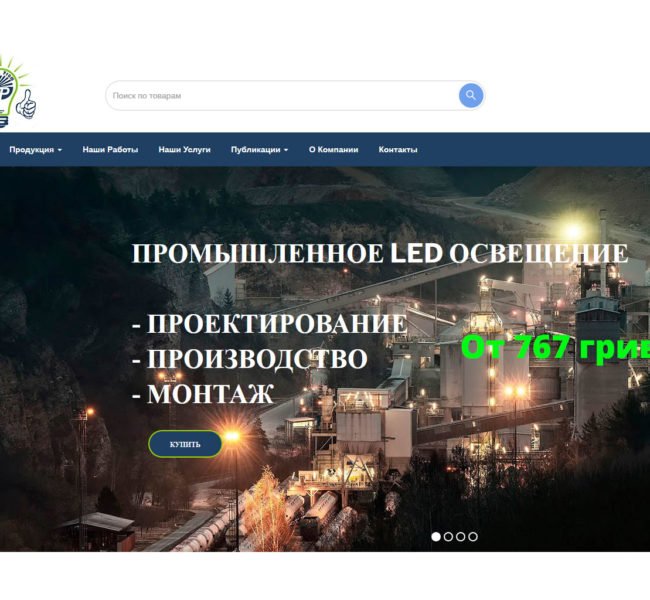The height and width of the screenshot is (600, 650).
Task: Click the light bulb company logo
Action: (x=18, y=91)
